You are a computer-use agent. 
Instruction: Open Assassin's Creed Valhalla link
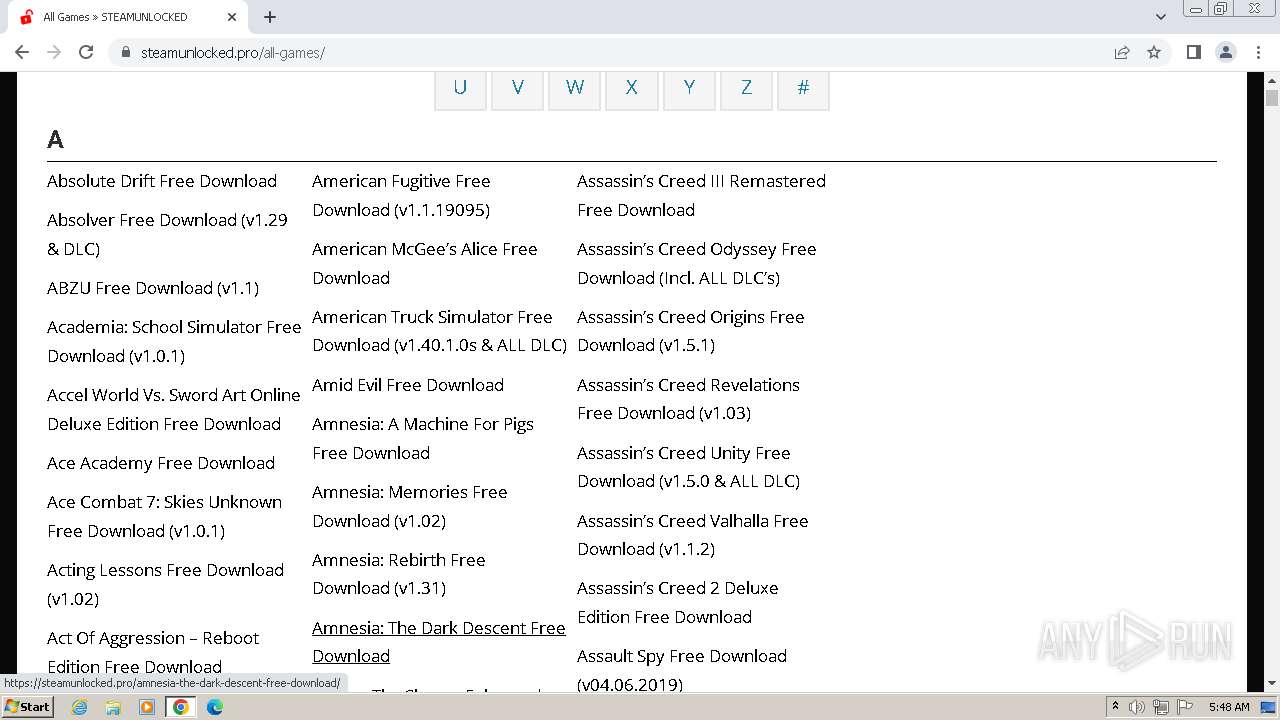(x=693, y=535)
